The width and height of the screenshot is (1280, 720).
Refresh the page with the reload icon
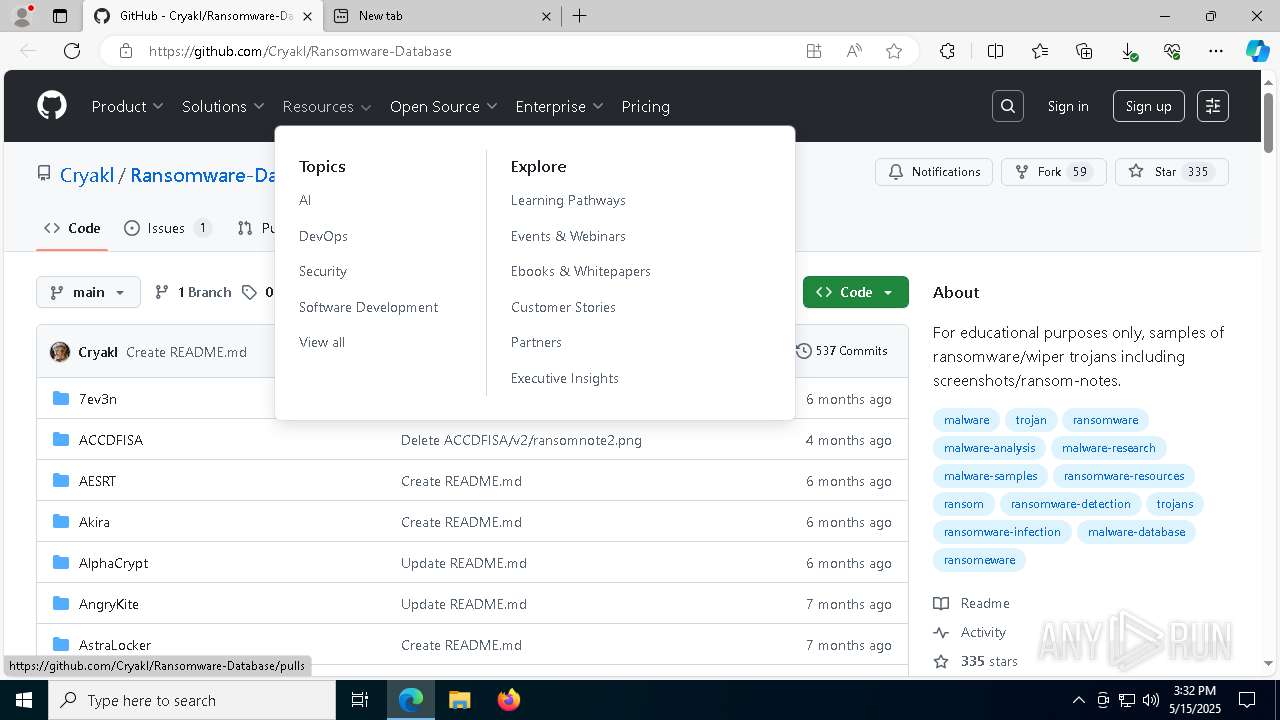pos(72,51)
